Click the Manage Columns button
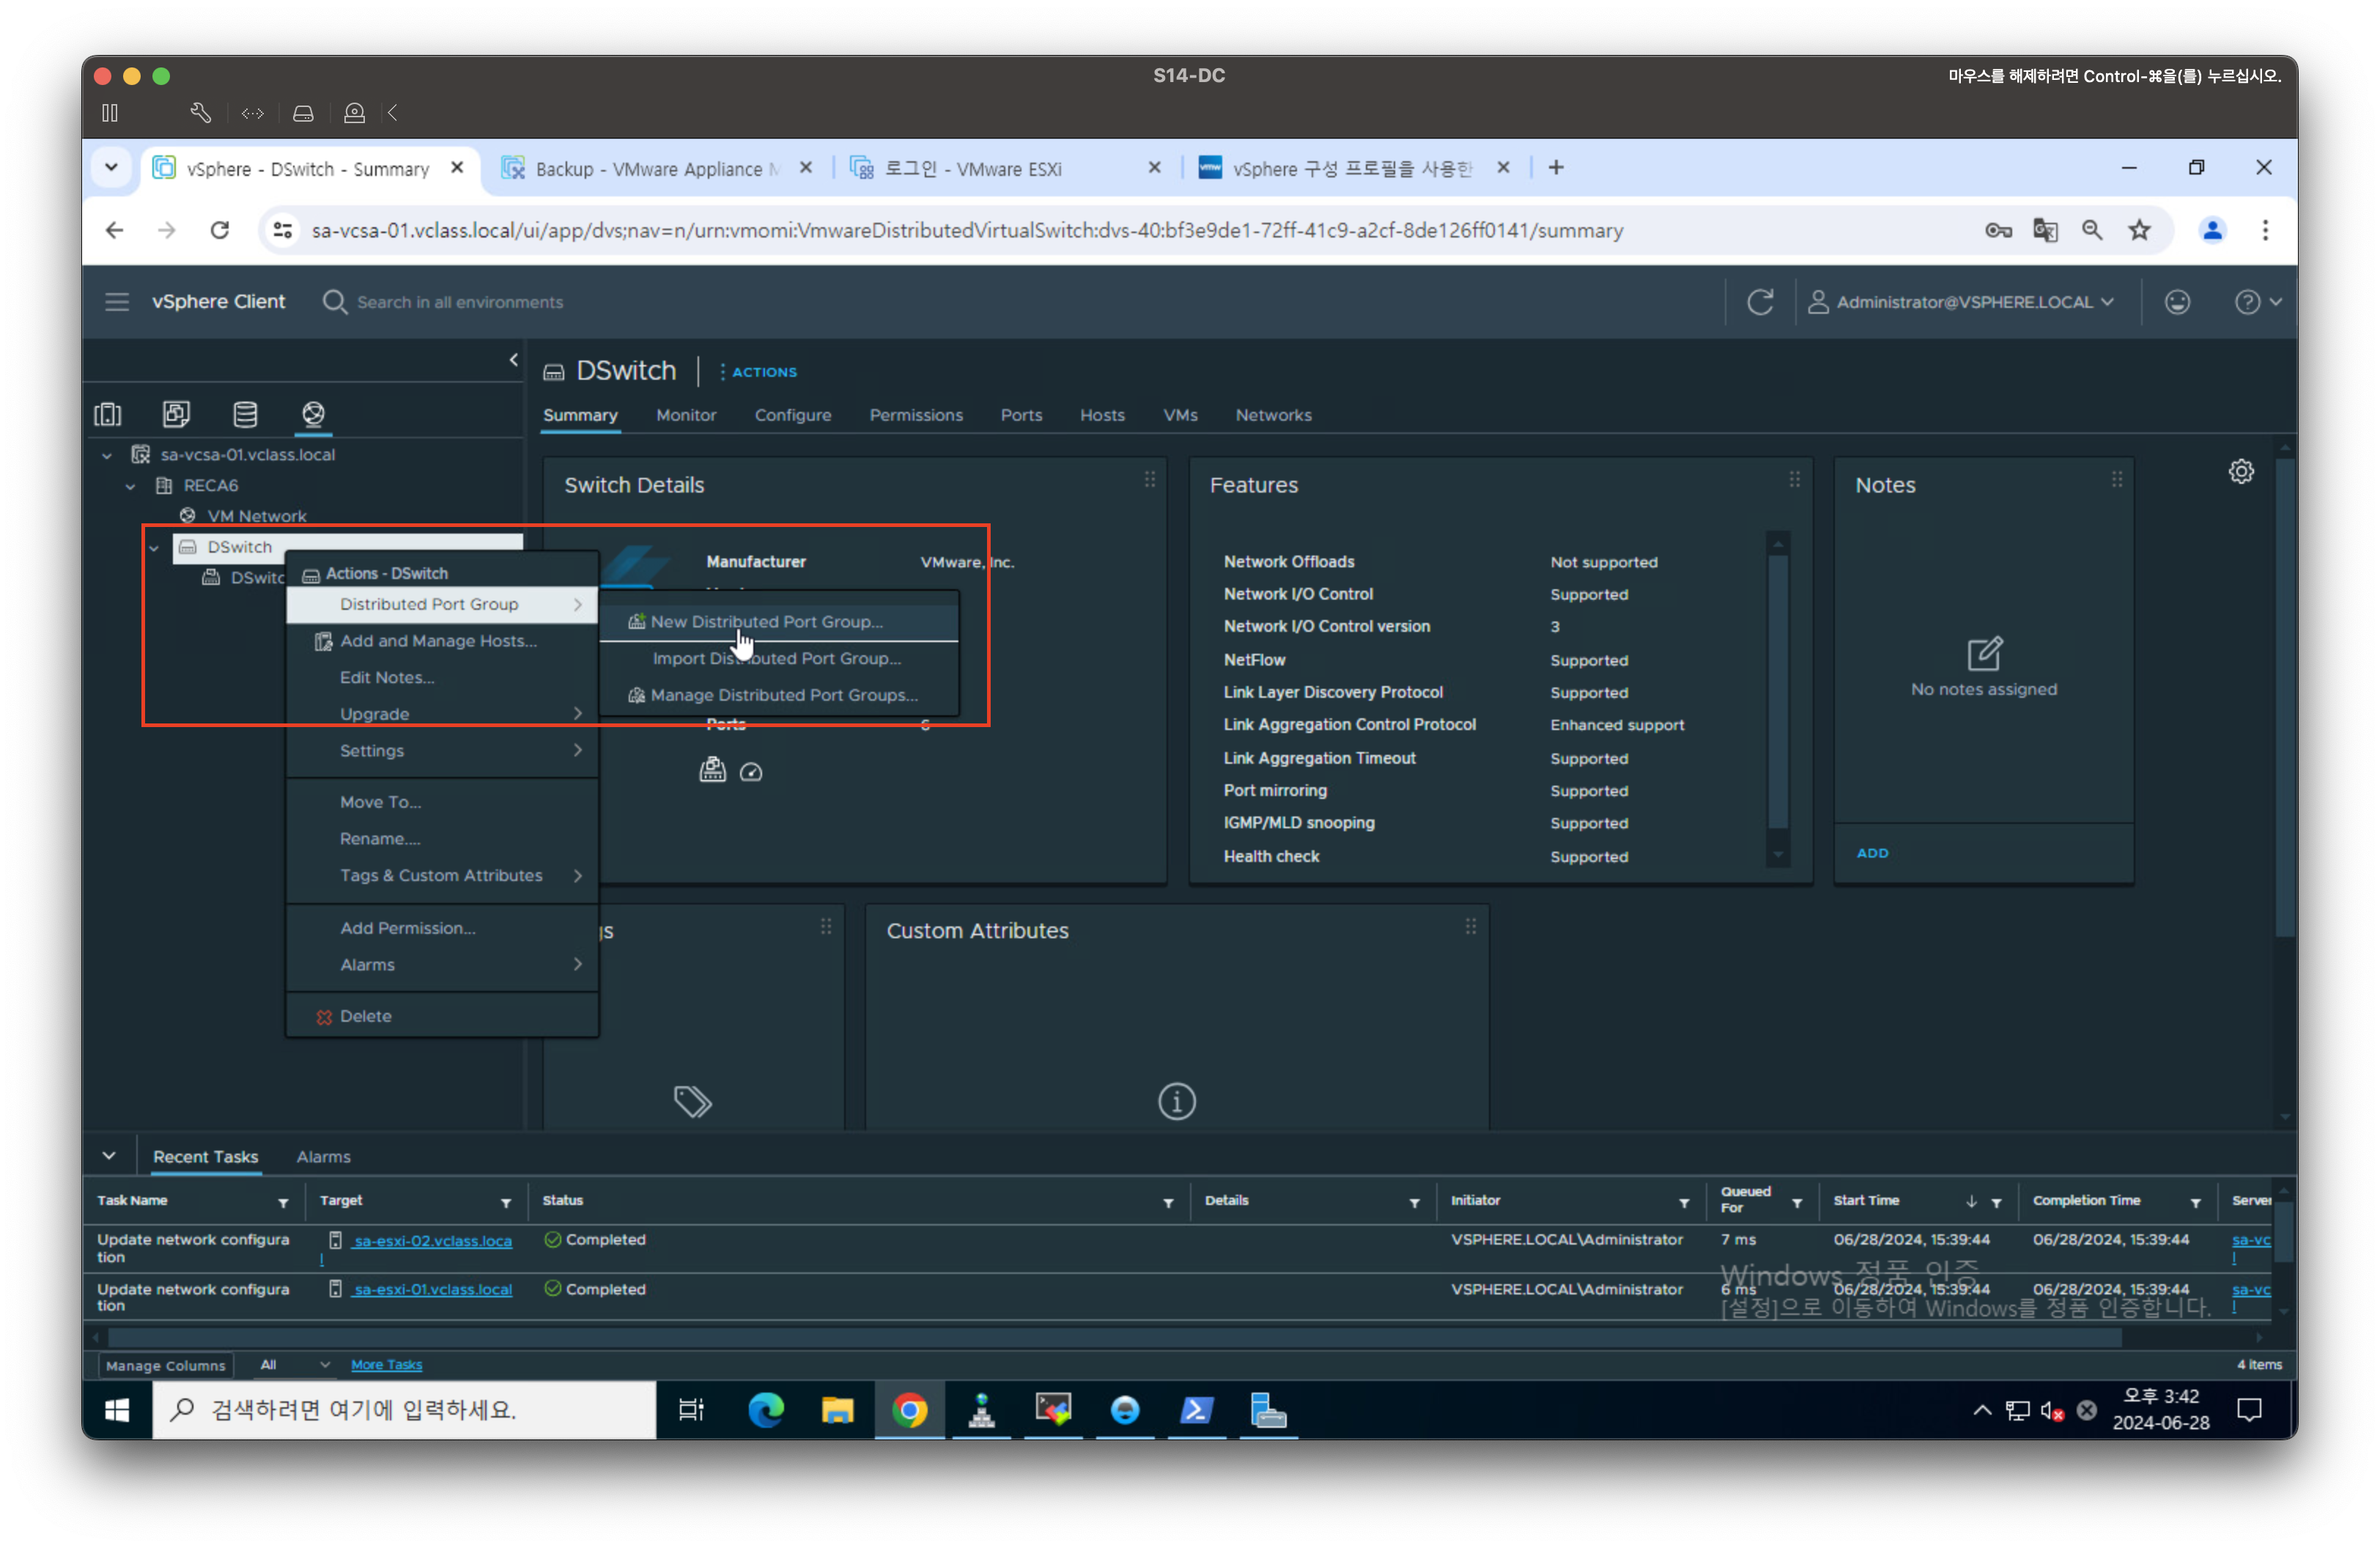The height and width of the screenshot is (1548, 2380). click(165, 1365)
